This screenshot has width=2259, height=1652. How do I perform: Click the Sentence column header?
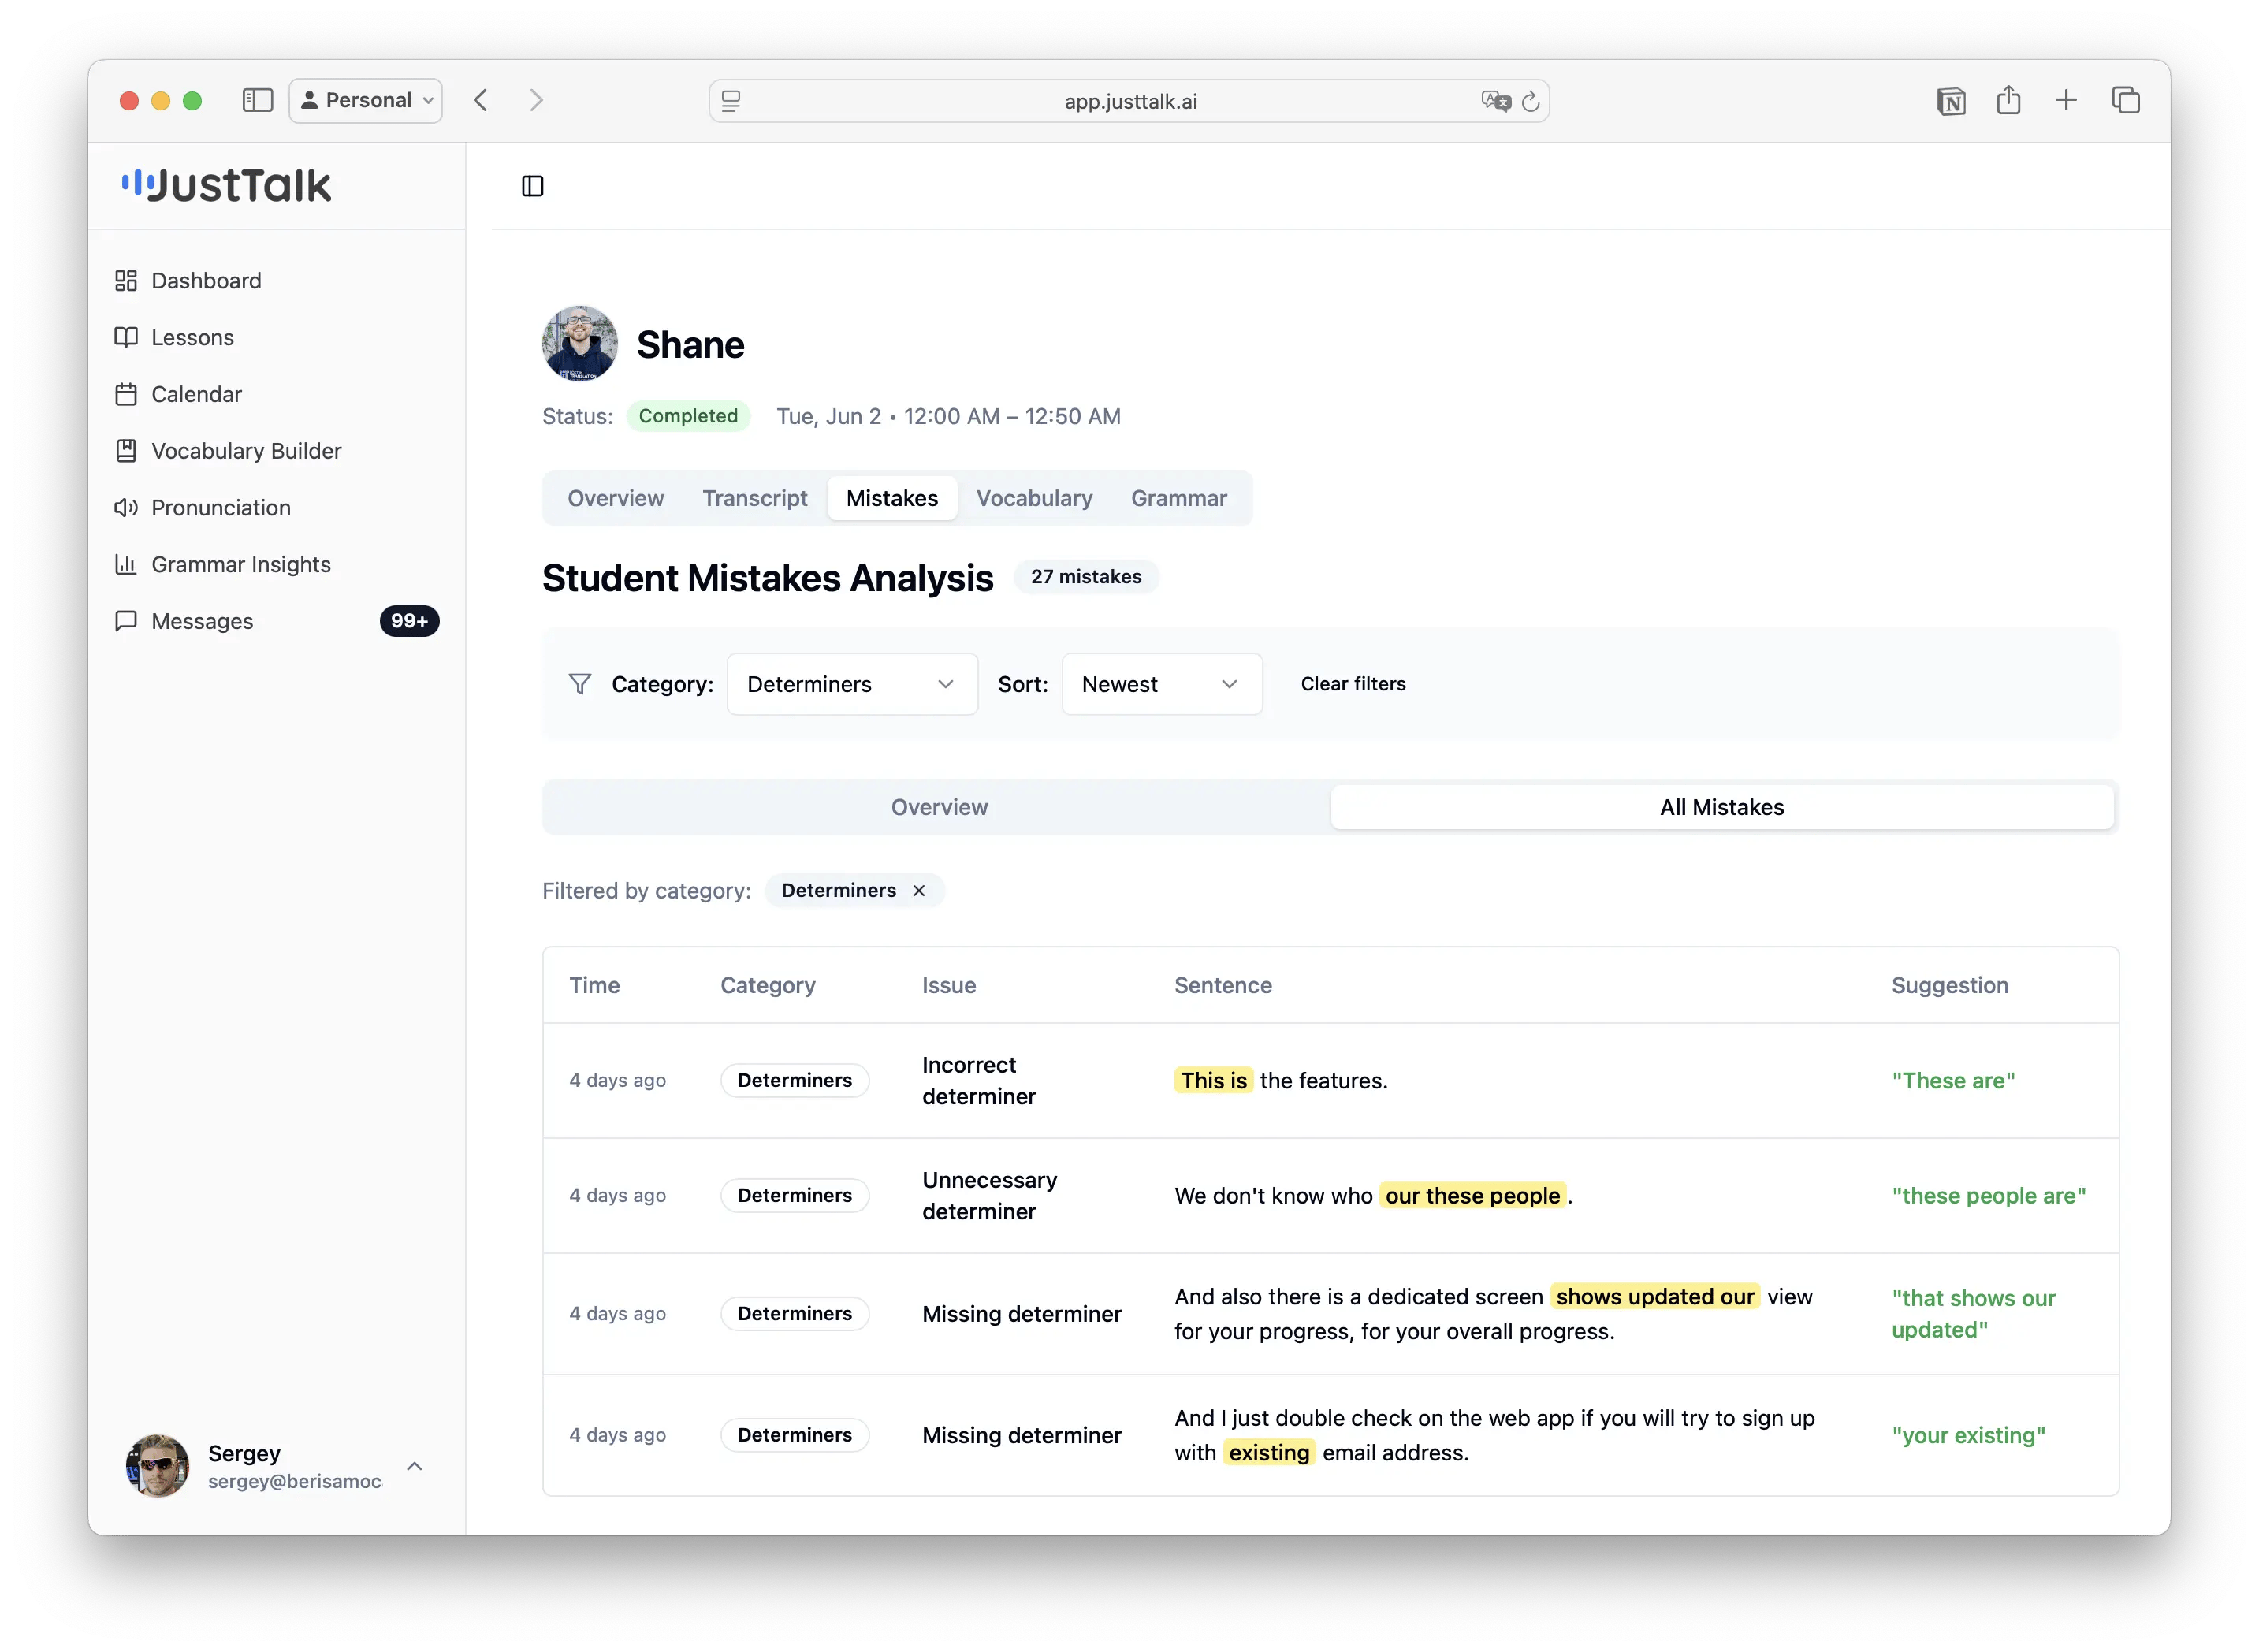pyautogui.click(x=1223, y=985)
